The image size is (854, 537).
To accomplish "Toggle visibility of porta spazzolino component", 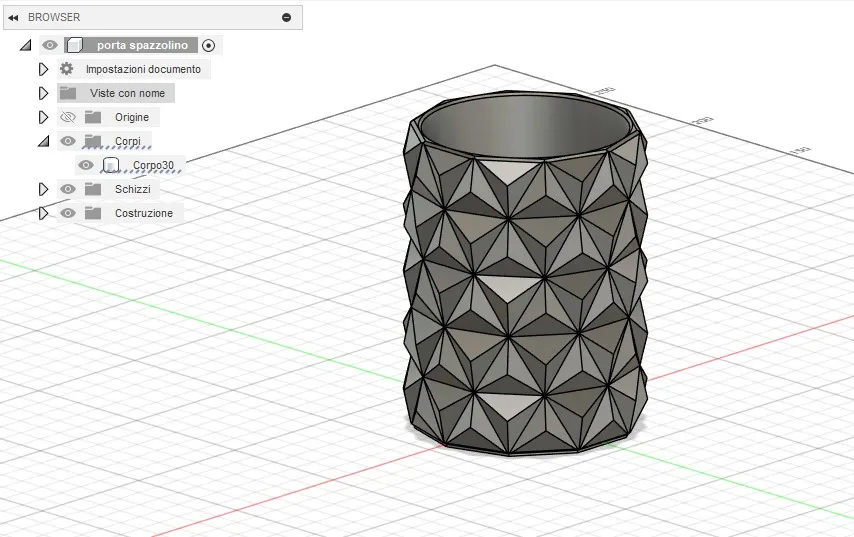I will (50, 45).
